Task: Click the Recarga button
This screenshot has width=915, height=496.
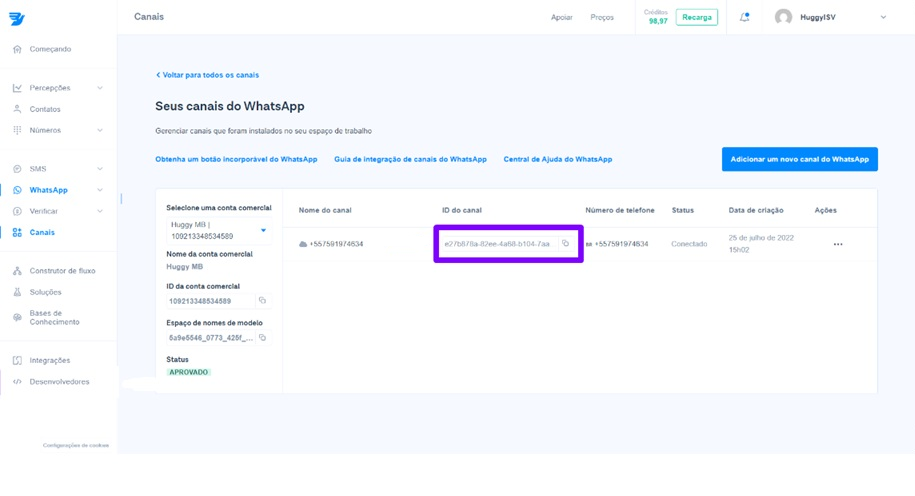Action: pyautogui.click(x=697, y=18)
